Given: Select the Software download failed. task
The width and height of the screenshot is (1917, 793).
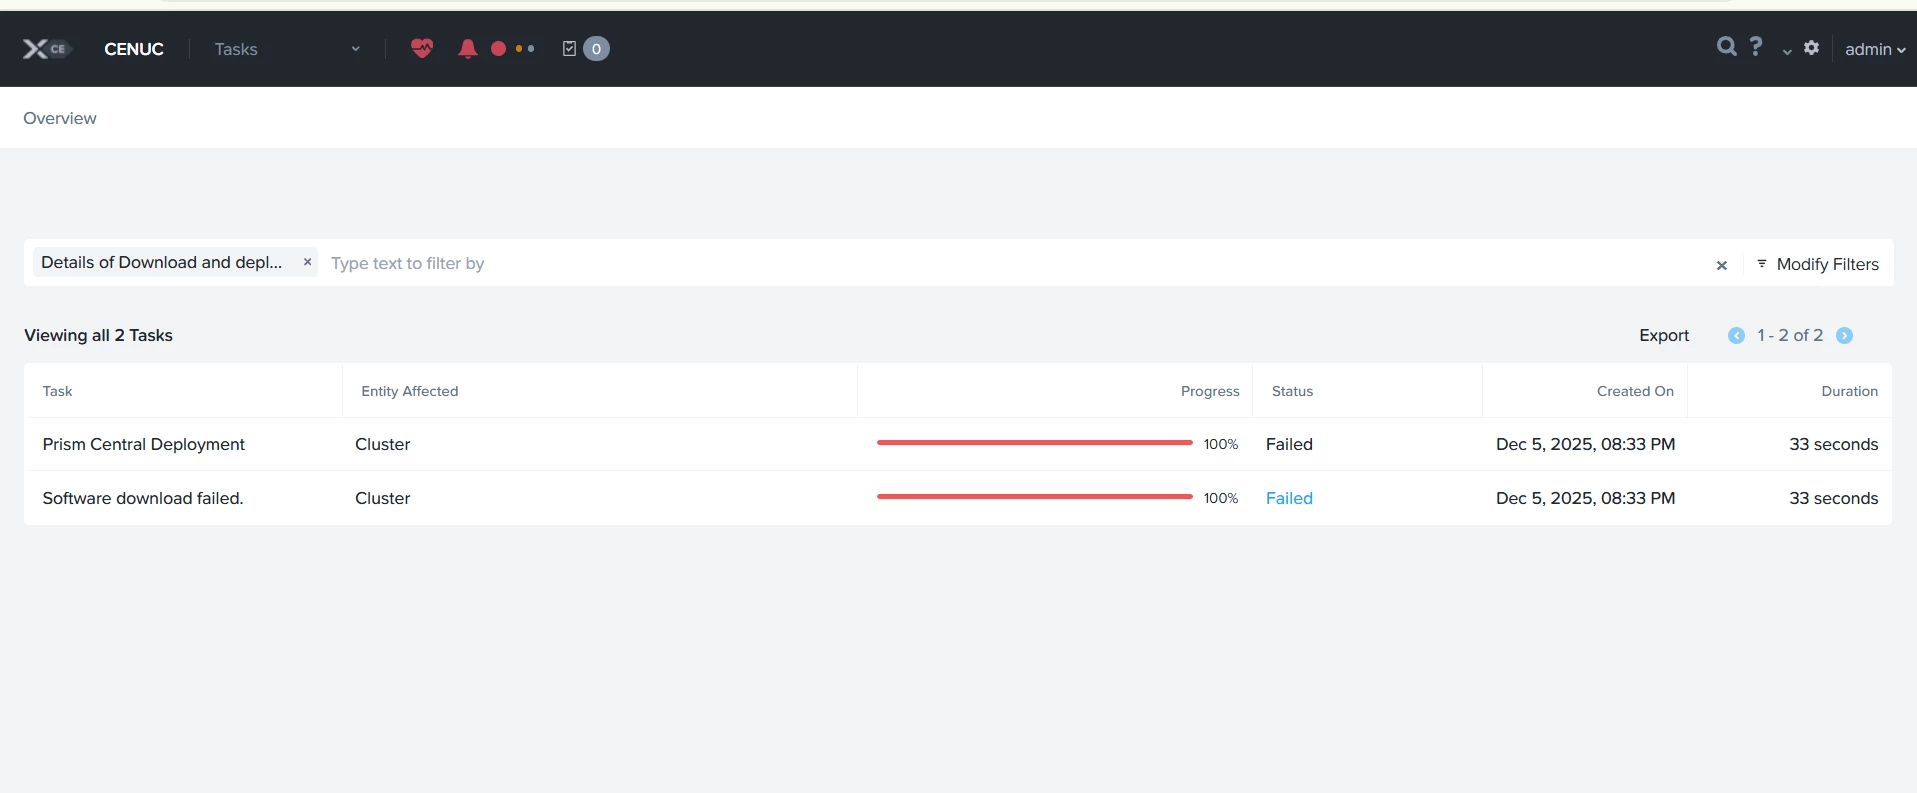Looking at the screenshot, I should 143,498.
